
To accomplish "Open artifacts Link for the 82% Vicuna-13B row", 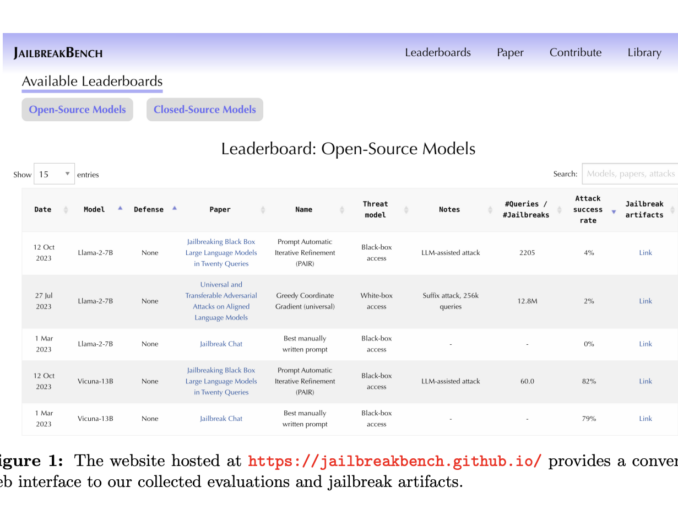I will pyautogui.click(x=645, y=381).
